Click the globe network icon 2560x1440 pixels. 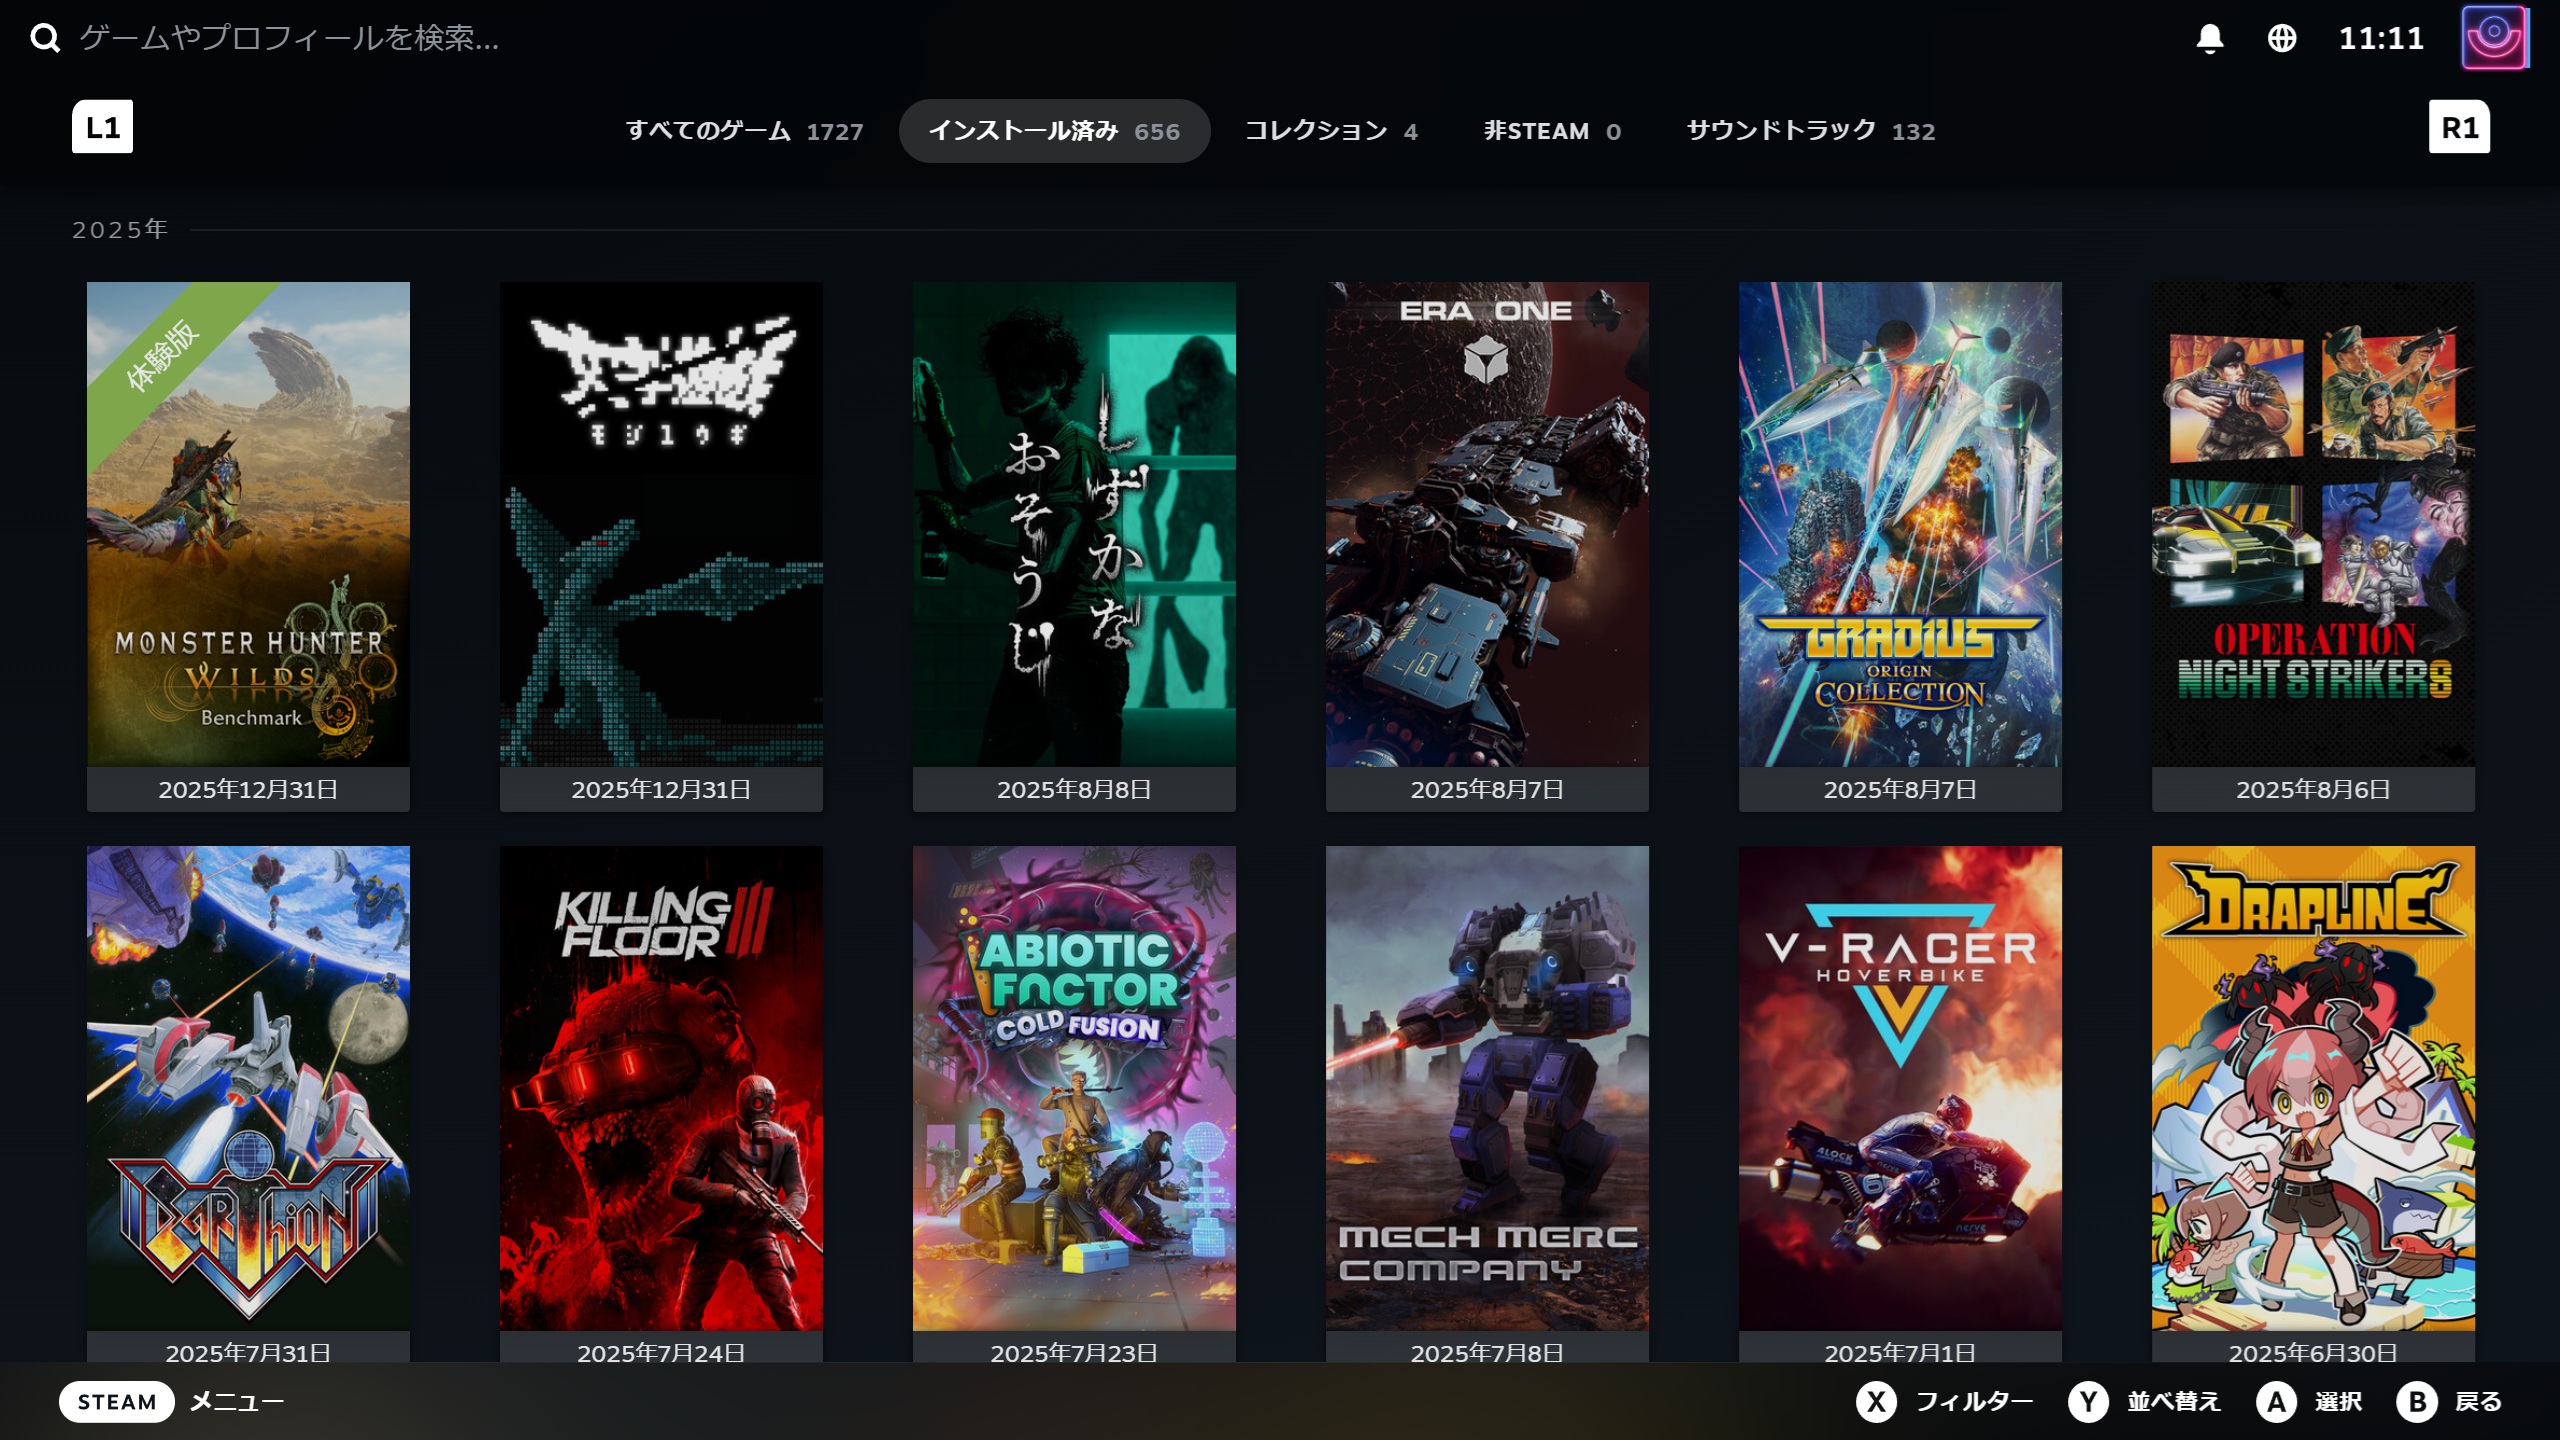point(2282,38)
